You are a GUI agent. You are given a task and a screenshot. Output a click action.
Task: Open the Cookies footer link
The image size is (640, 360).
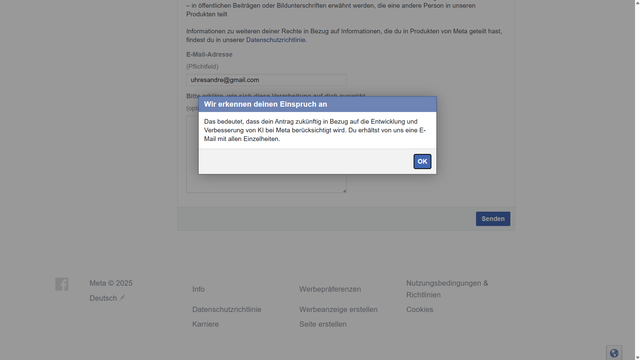tap(420, 309)
